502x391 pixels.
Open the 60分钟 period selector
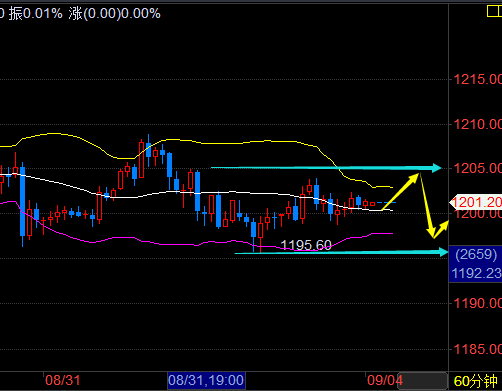(x=476, y=381)
